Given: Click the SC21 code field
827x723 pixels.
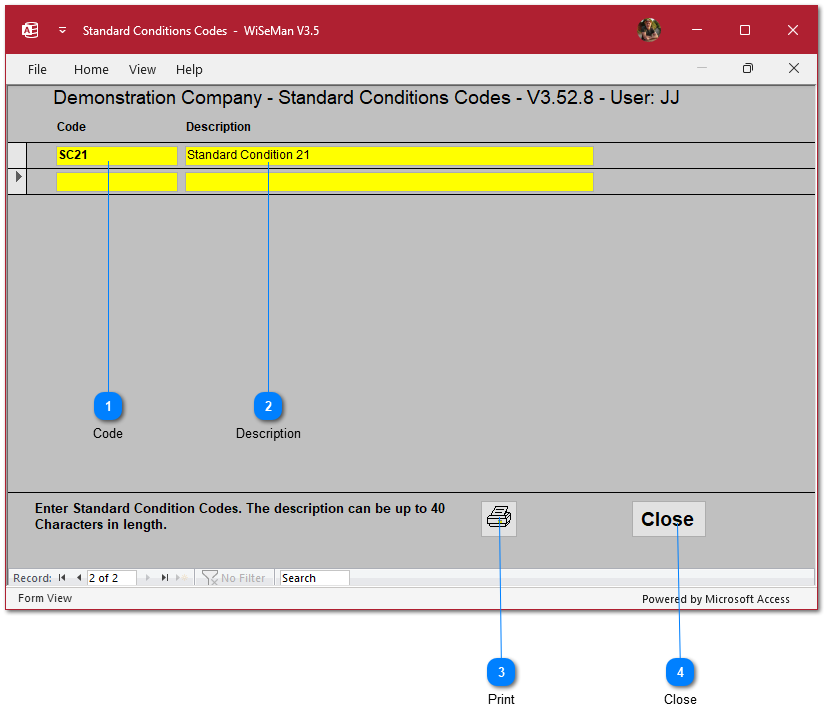Looking at the screenshot, I should 117,156.
